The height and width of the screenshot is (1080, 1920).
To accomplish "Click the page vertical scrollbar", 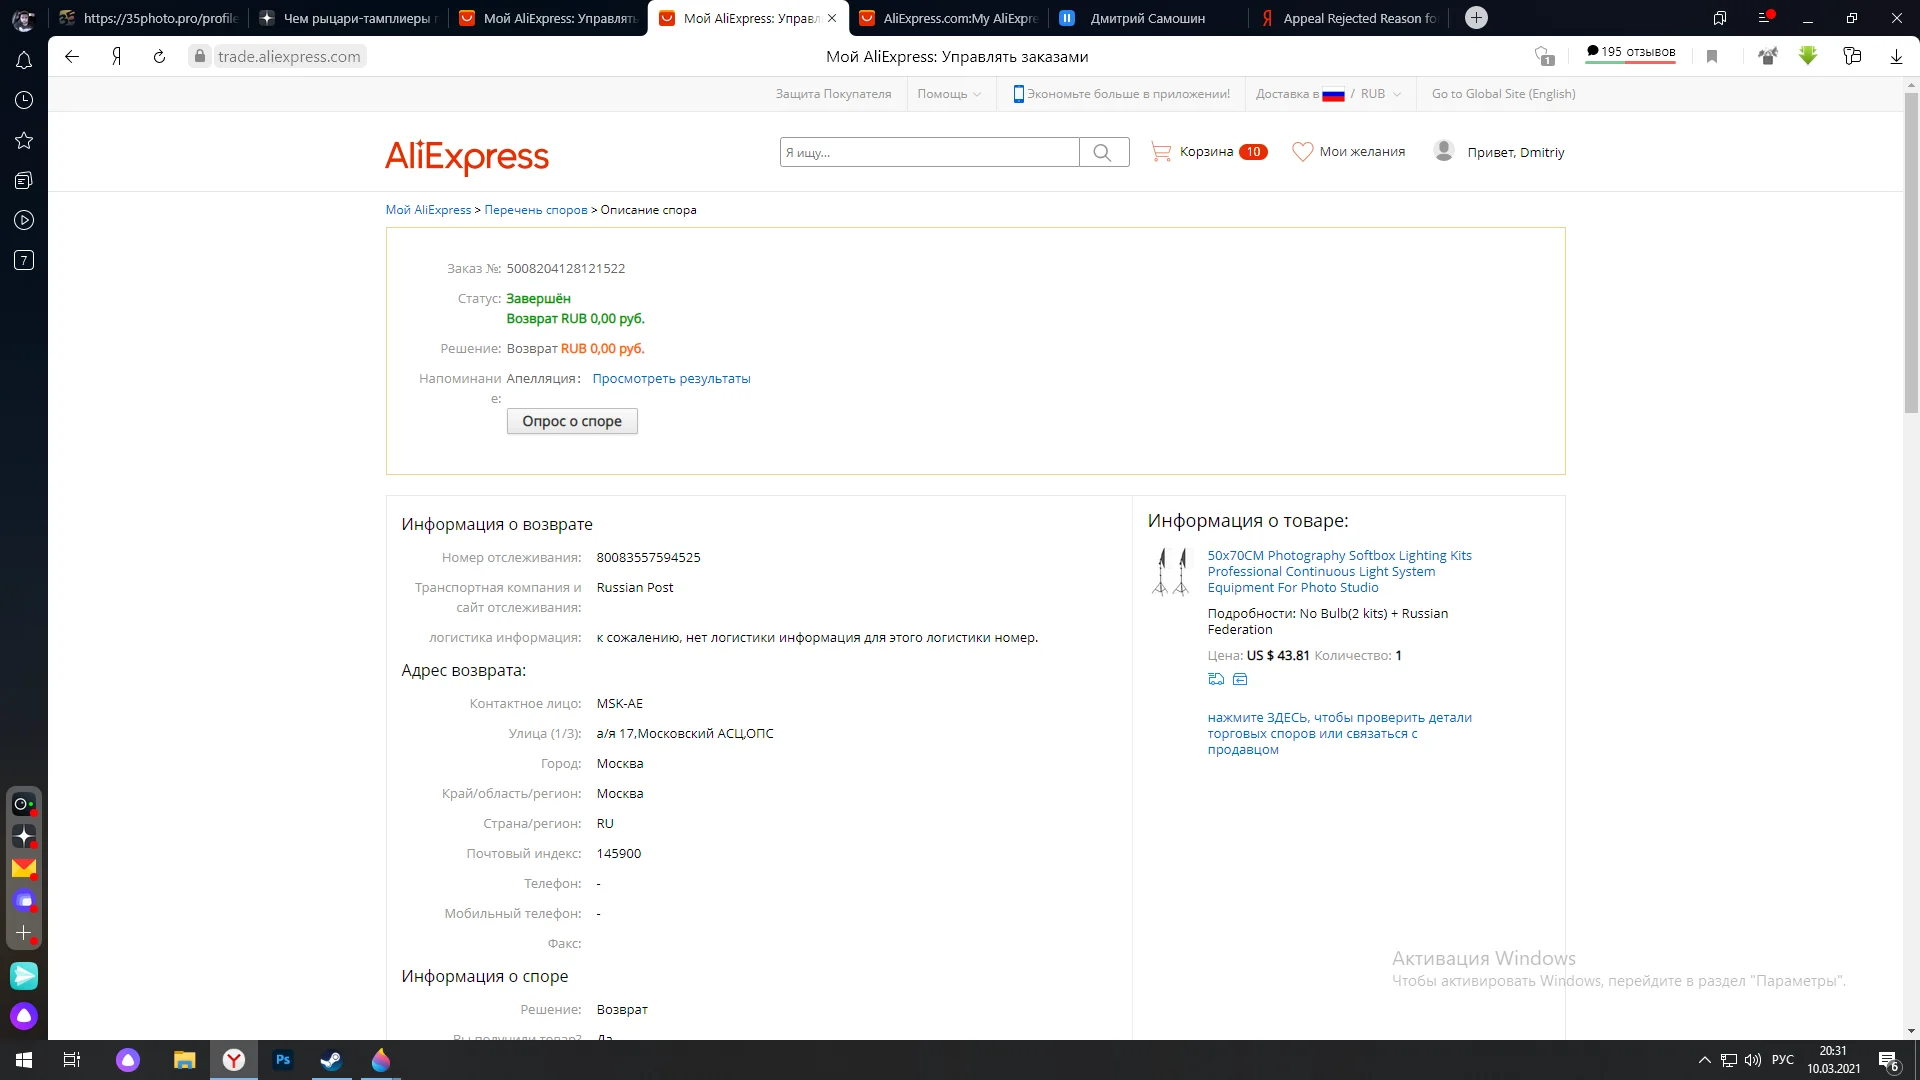I will (1911, 250).
